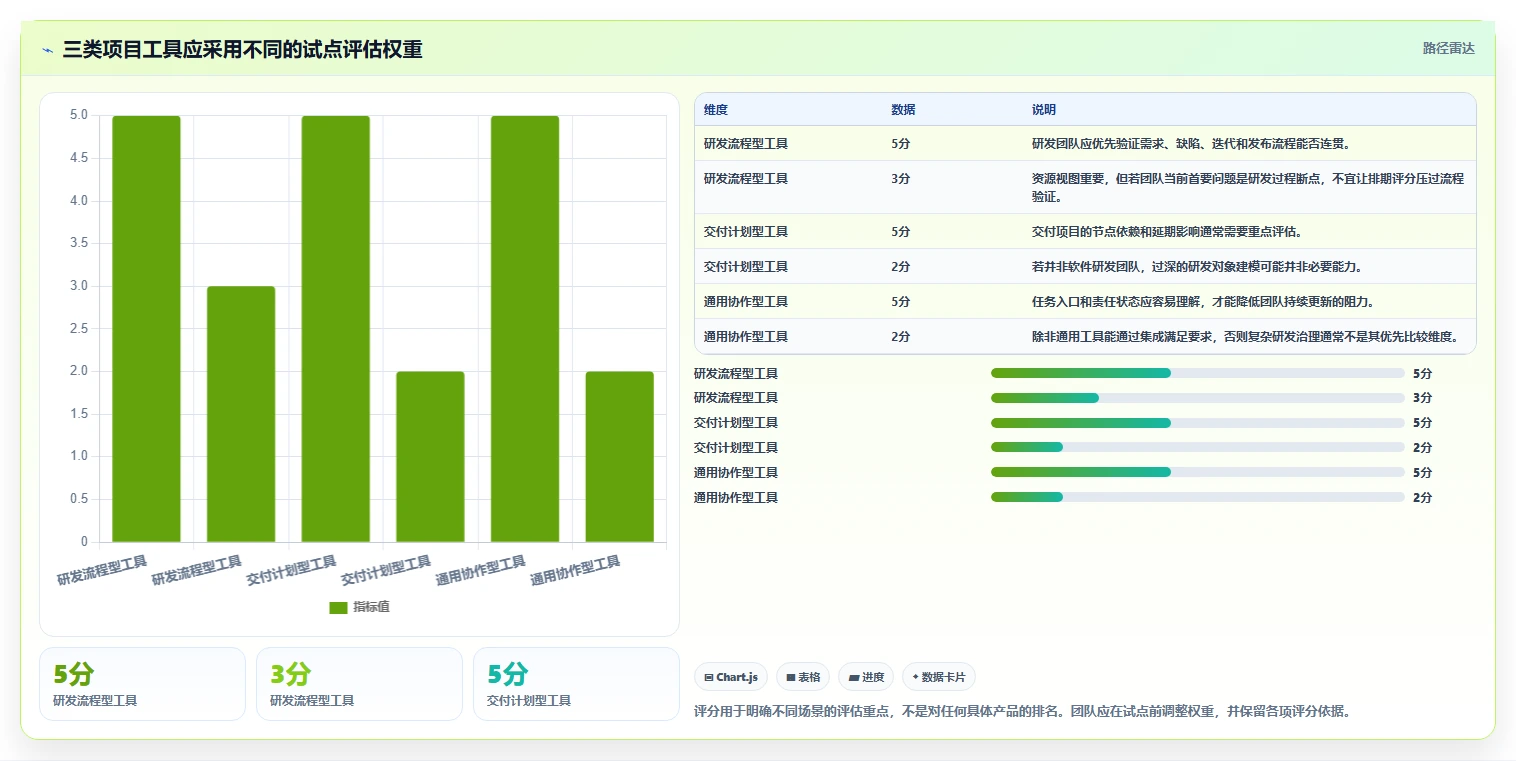
Task: Select the table row about 节点依赖和延期影响
Action: 1085,231
